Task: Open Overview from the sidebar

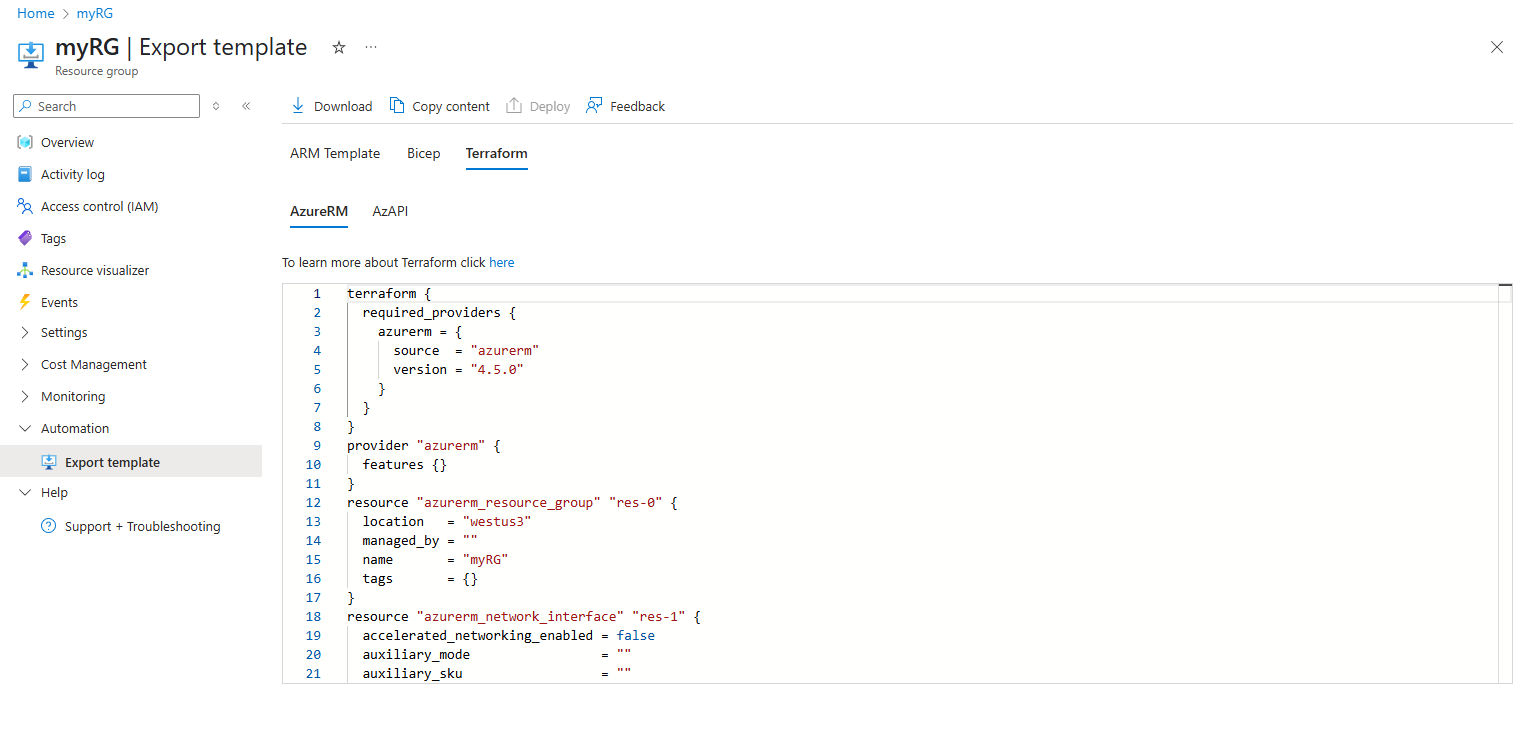Action: pos(66,141)
